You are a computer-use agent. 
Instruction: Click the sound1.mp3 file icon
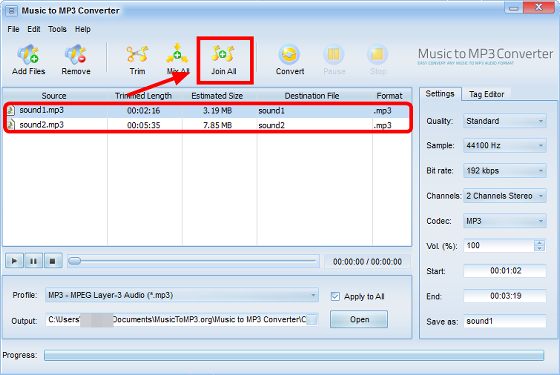(x=11, y=110)
